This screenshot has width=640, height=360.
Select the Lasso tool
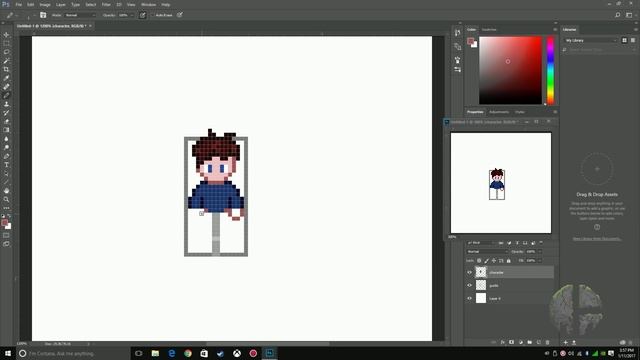pos(6,52)
